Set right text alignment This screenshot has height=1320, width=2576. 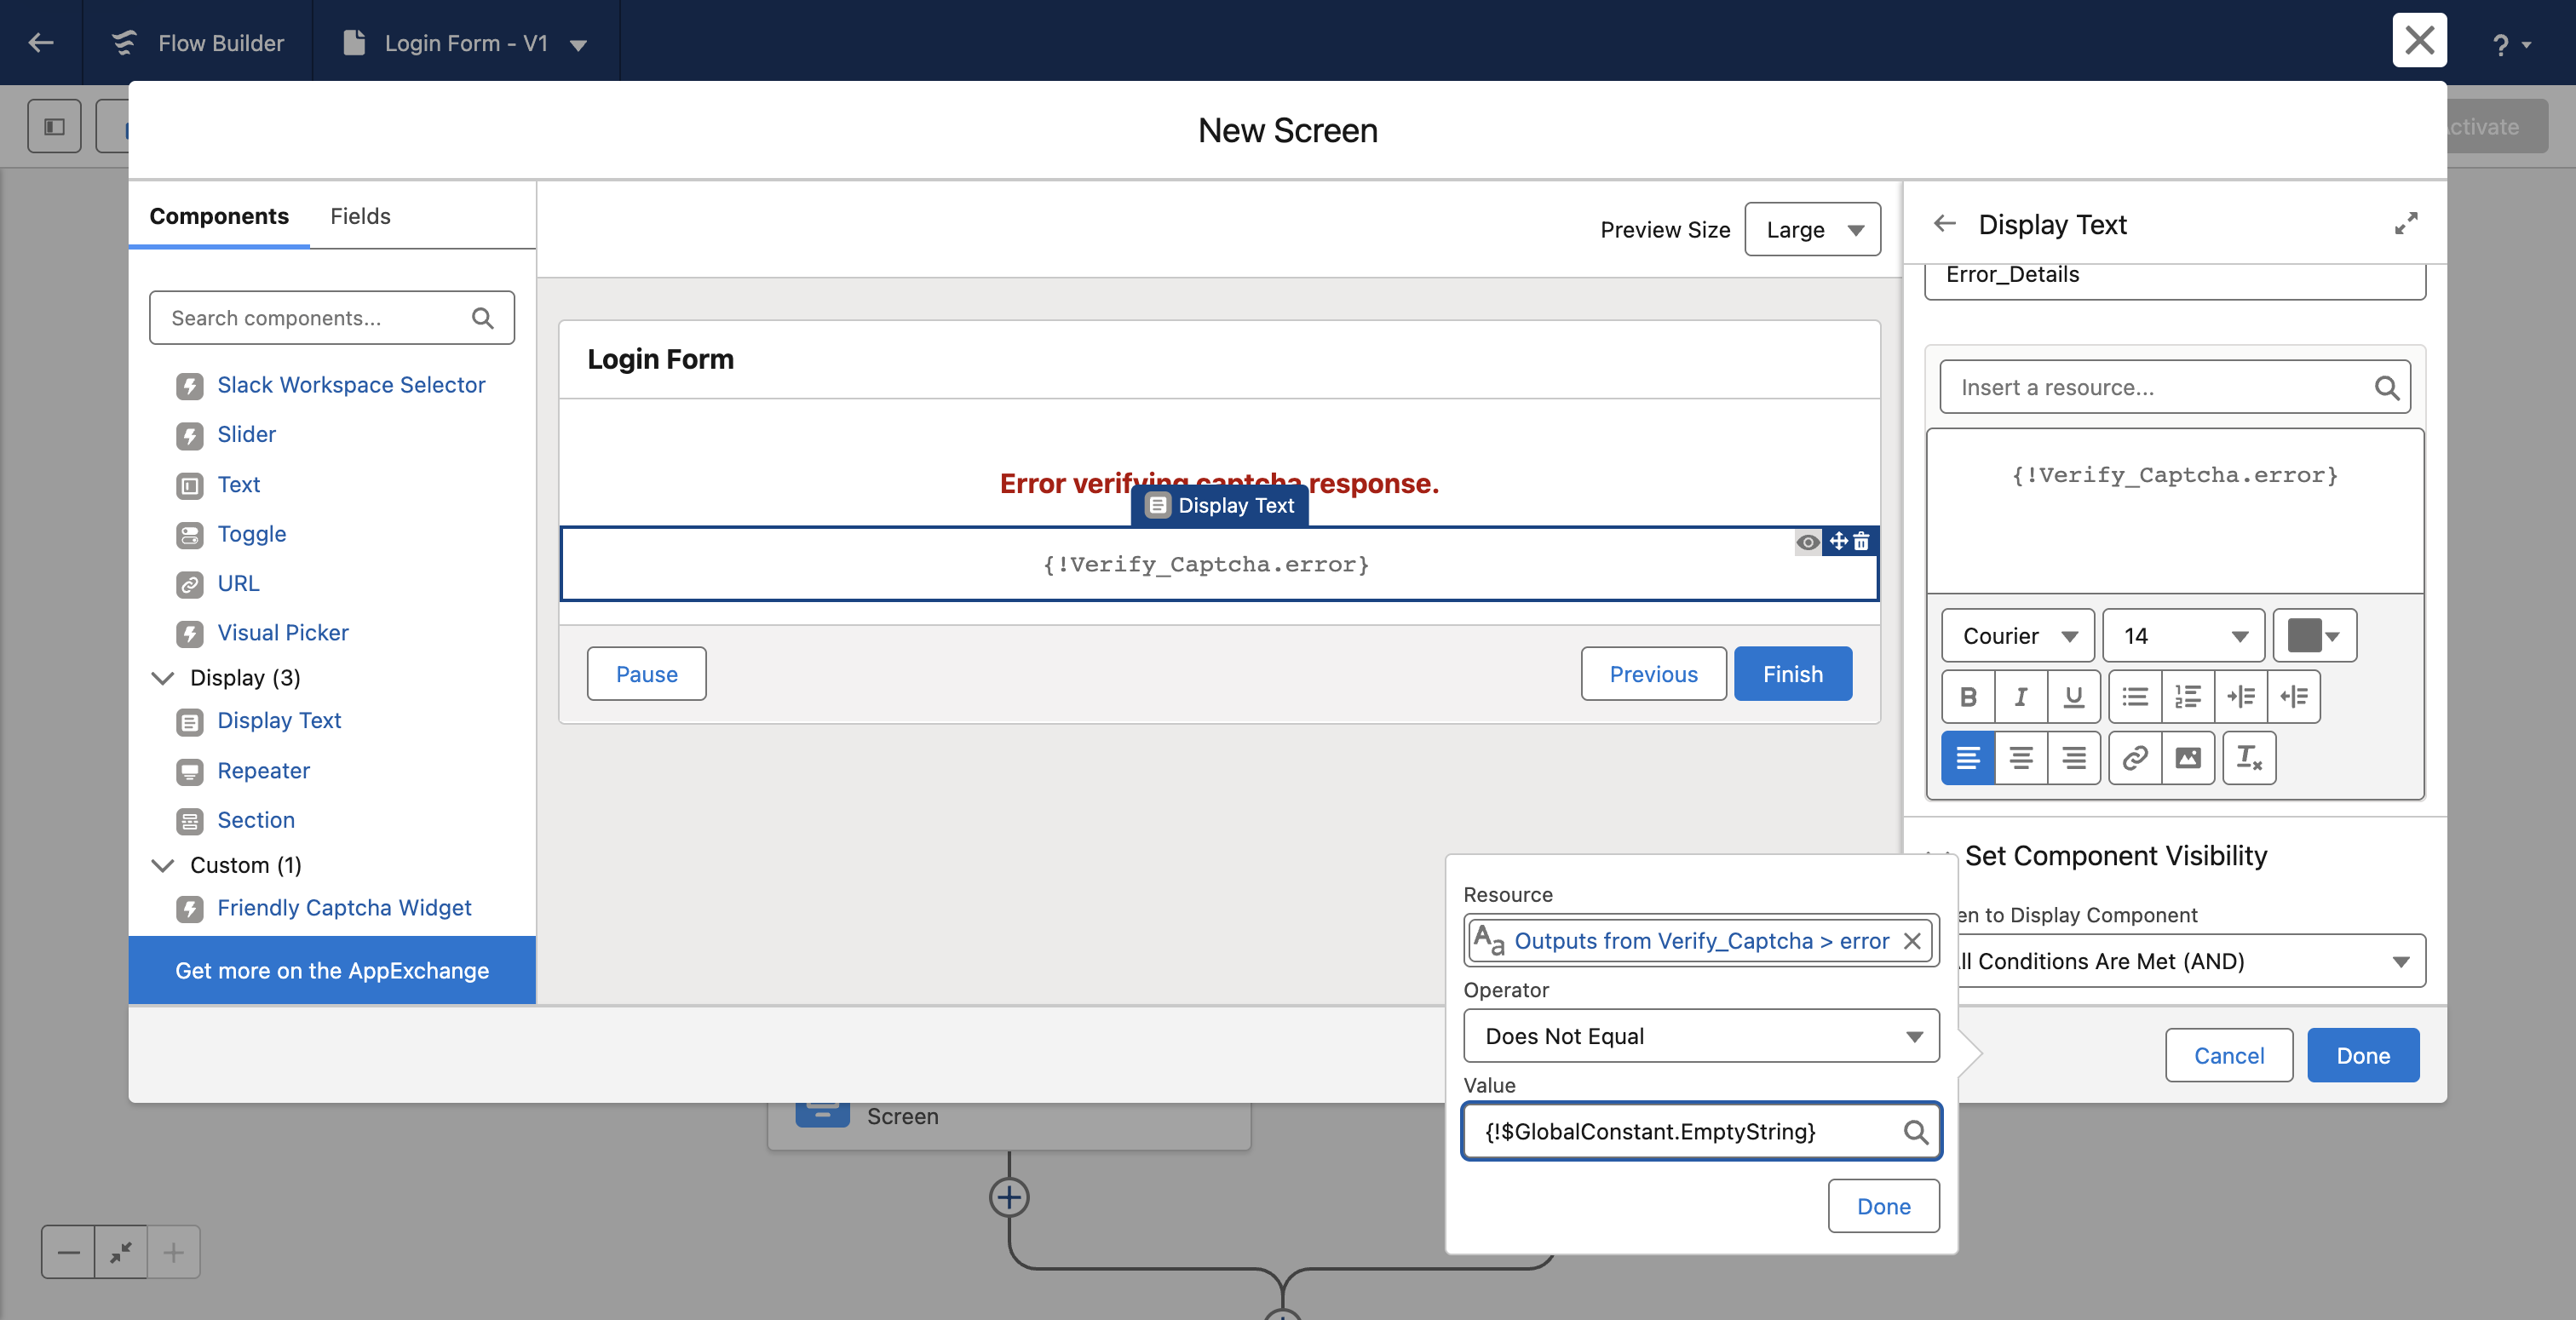click(2074, 758)
